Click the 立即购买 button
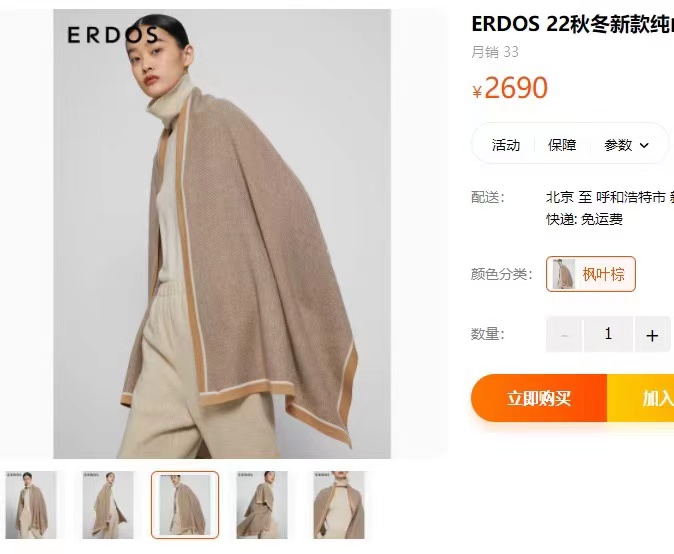The width and height of the screenshot is (674, 554). pos(539,398)
